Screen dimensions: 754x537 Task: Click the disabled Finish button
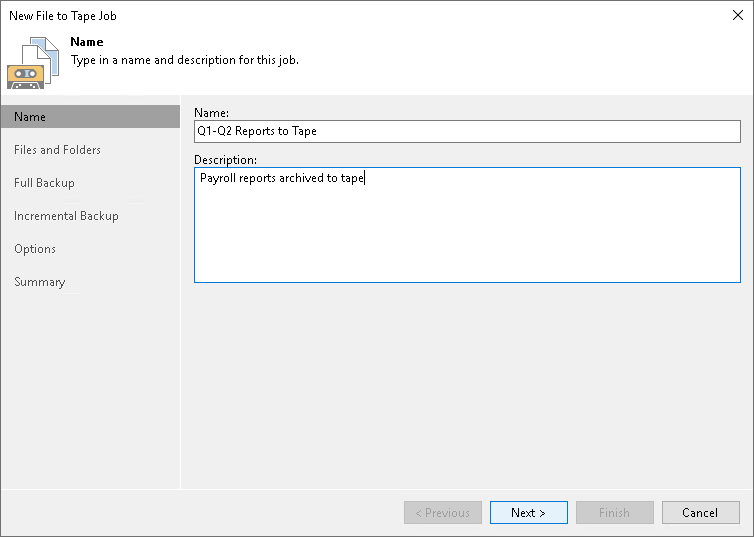[614, 513]
